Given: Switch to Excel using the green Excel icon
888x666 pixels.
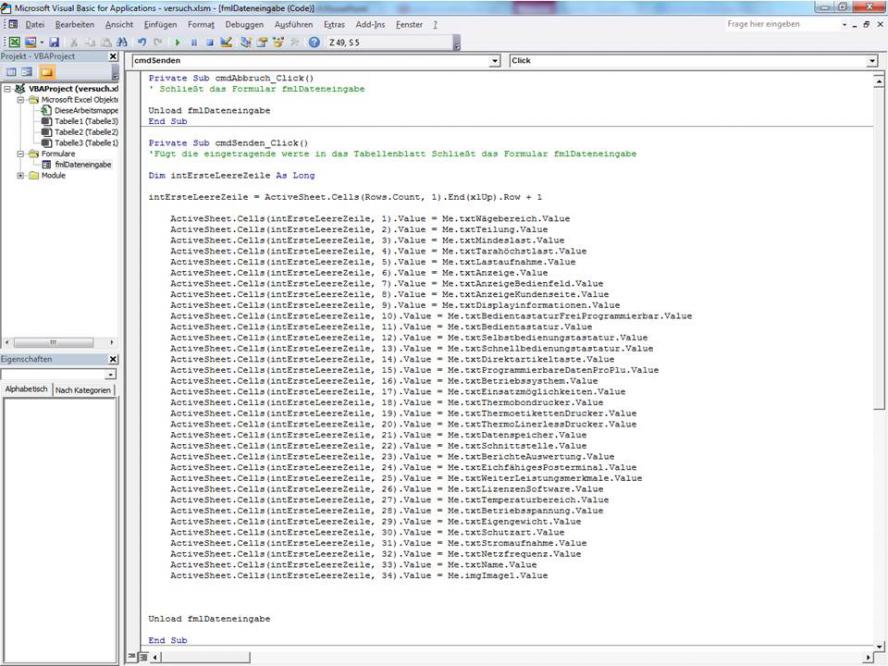Looking at the screenshot, I should pos(15,43).
